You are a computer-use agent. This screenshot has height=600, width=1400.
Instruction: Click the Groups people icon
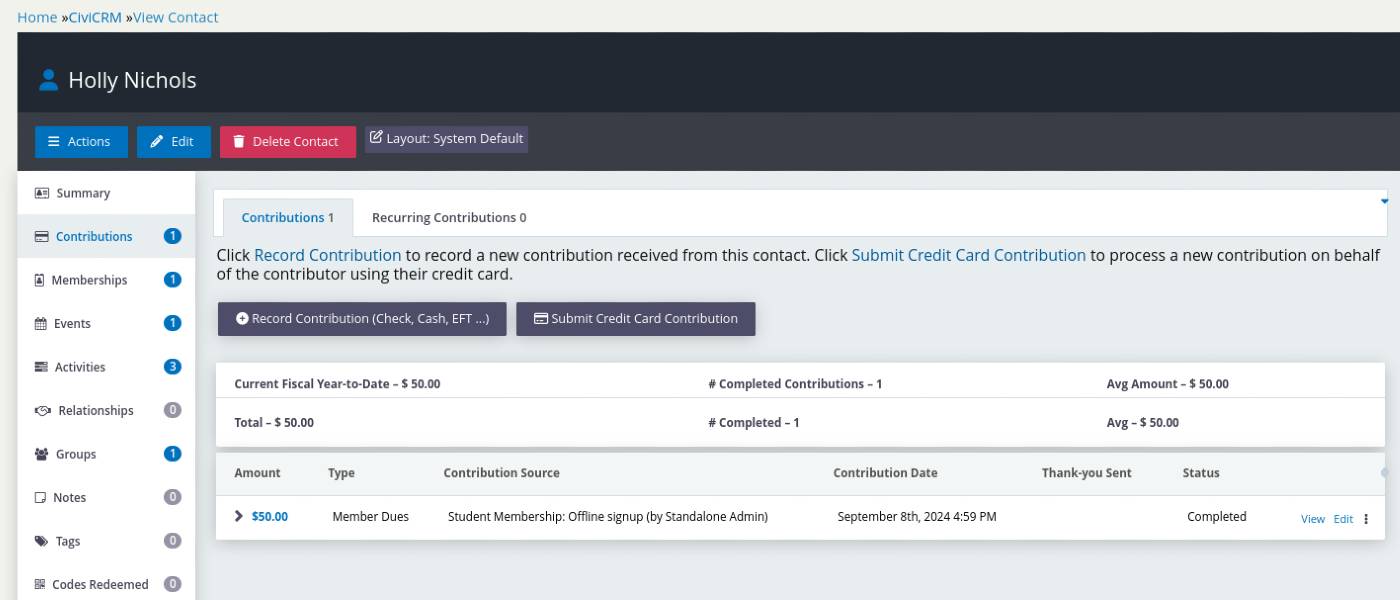(x=41, y=454)
